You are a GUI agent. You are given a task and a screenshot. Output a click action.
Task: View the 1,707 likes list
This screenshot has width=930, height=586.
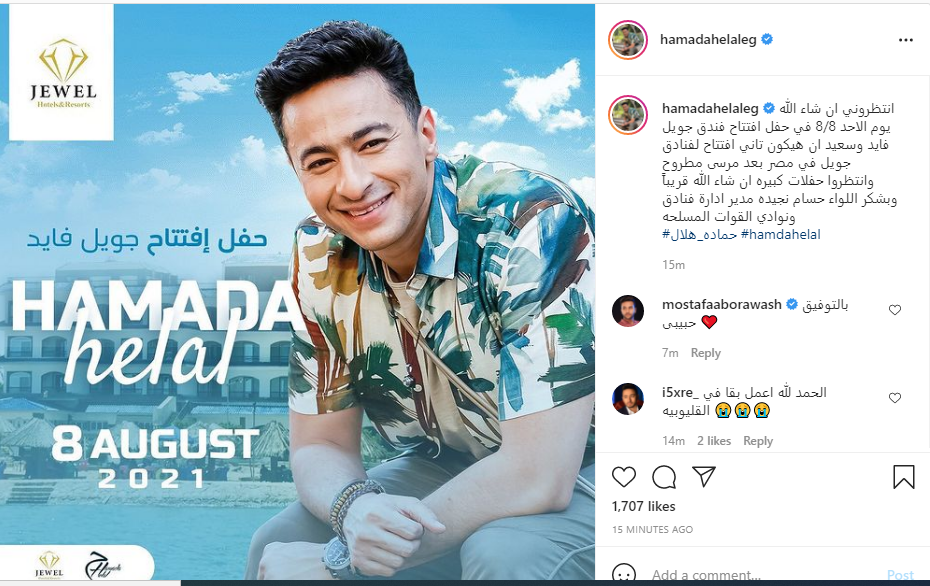pos(644,506)
